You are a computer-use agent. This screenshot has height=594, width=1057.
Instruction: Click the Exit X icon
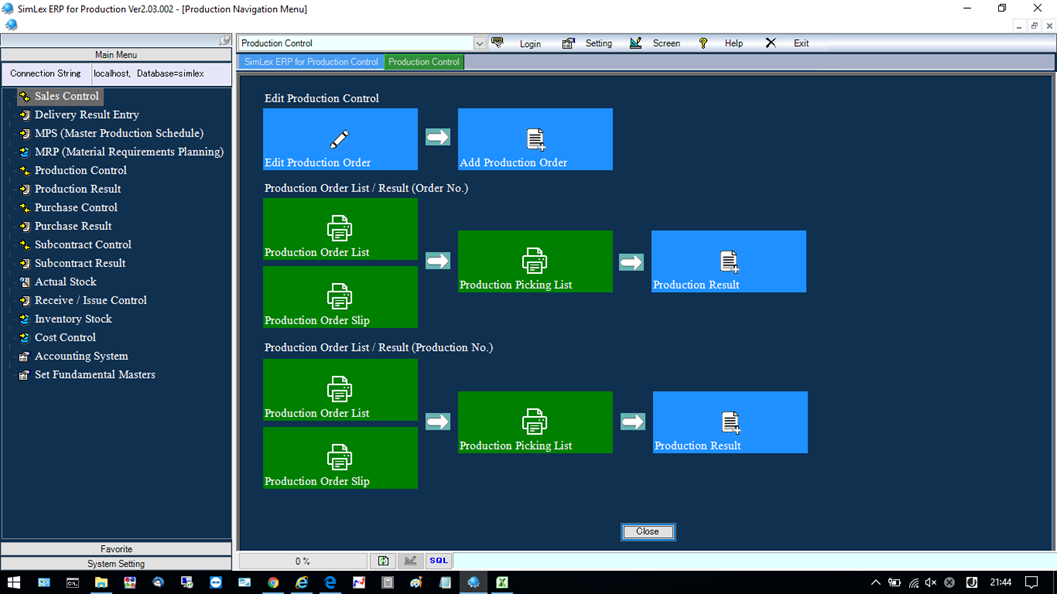pyautogui.click(x=771, y=42)
